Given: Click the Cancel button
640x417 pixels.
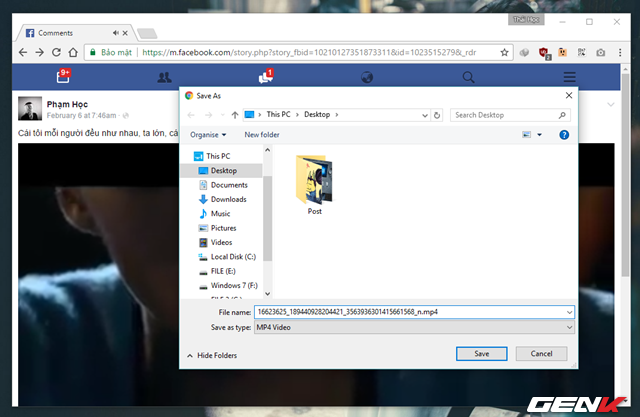Looking at the screenshot, I should coord(541,354).
